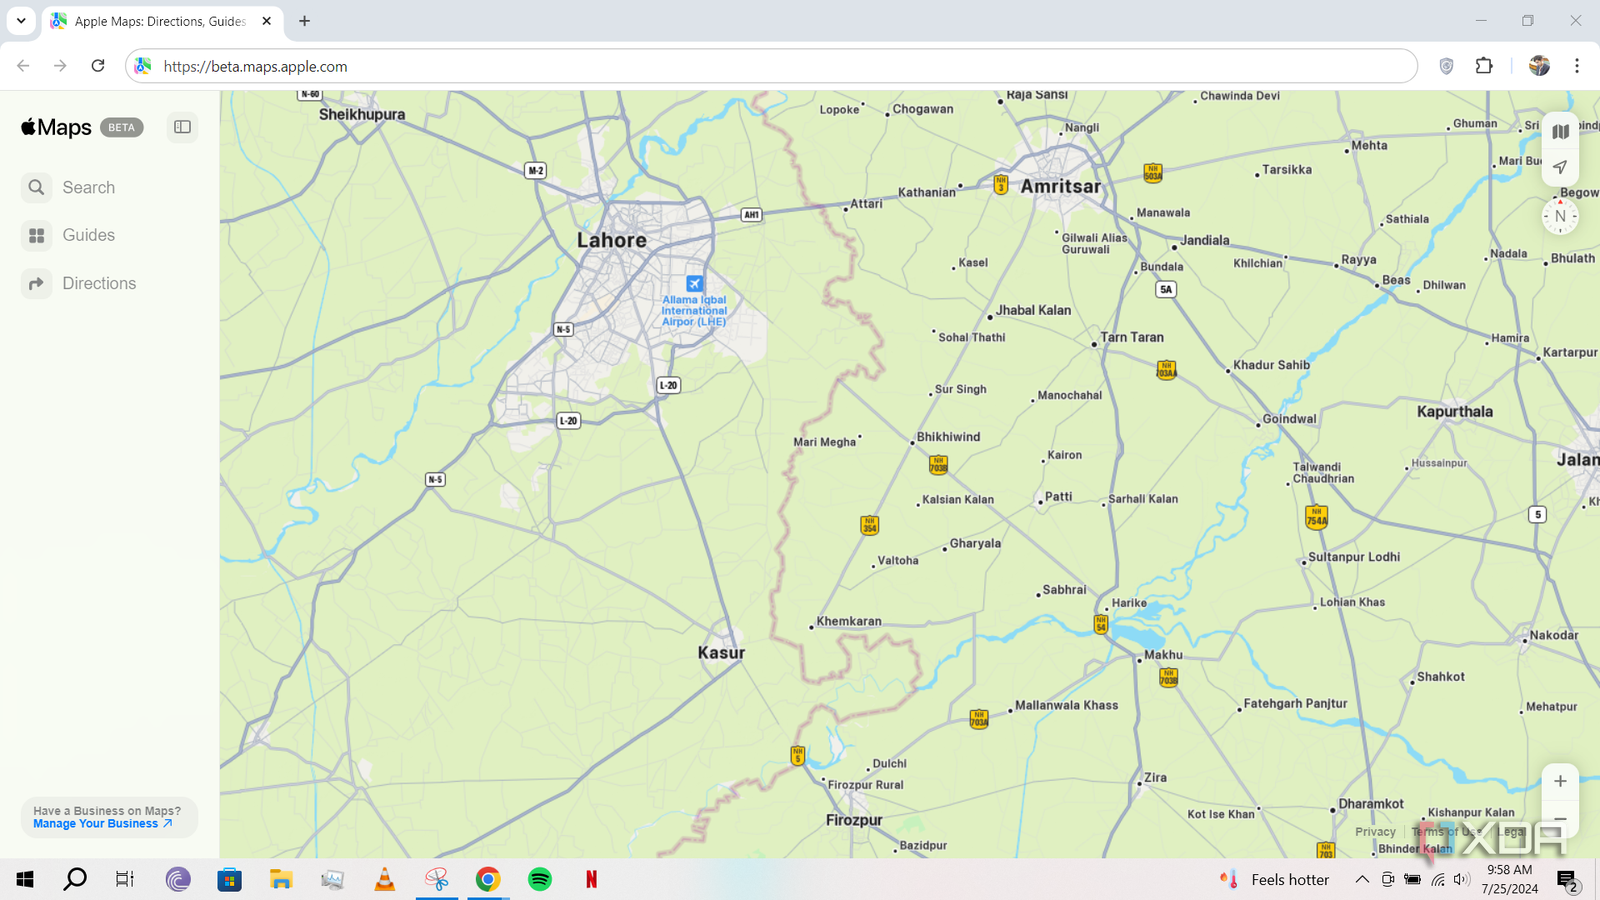Open Windows taskbar search
The width and height of the screenshot is (1600, 900).
(x=75, y=879)
